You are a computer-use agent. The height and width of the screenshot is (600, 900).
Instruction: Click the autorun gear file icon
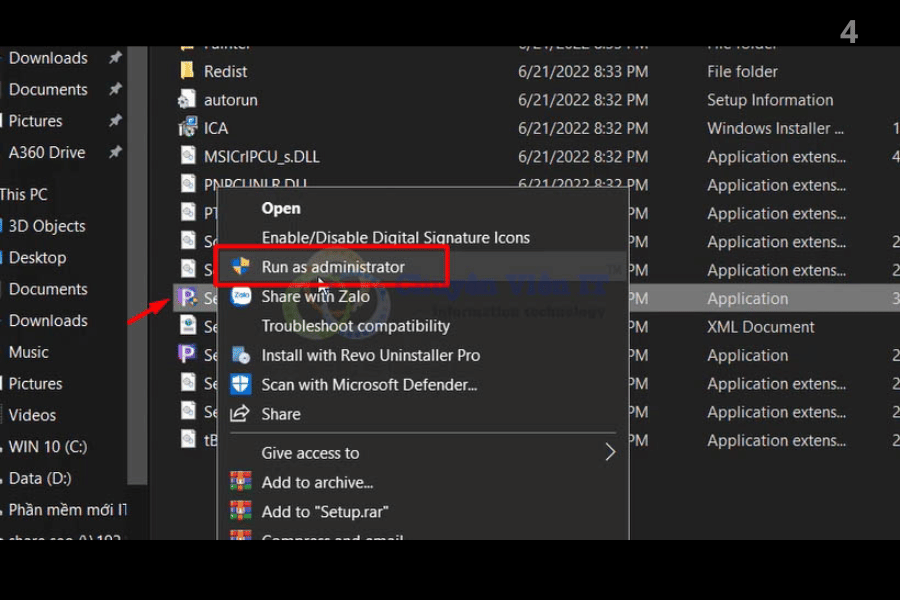pyautogui.click(x=187, y=100)
